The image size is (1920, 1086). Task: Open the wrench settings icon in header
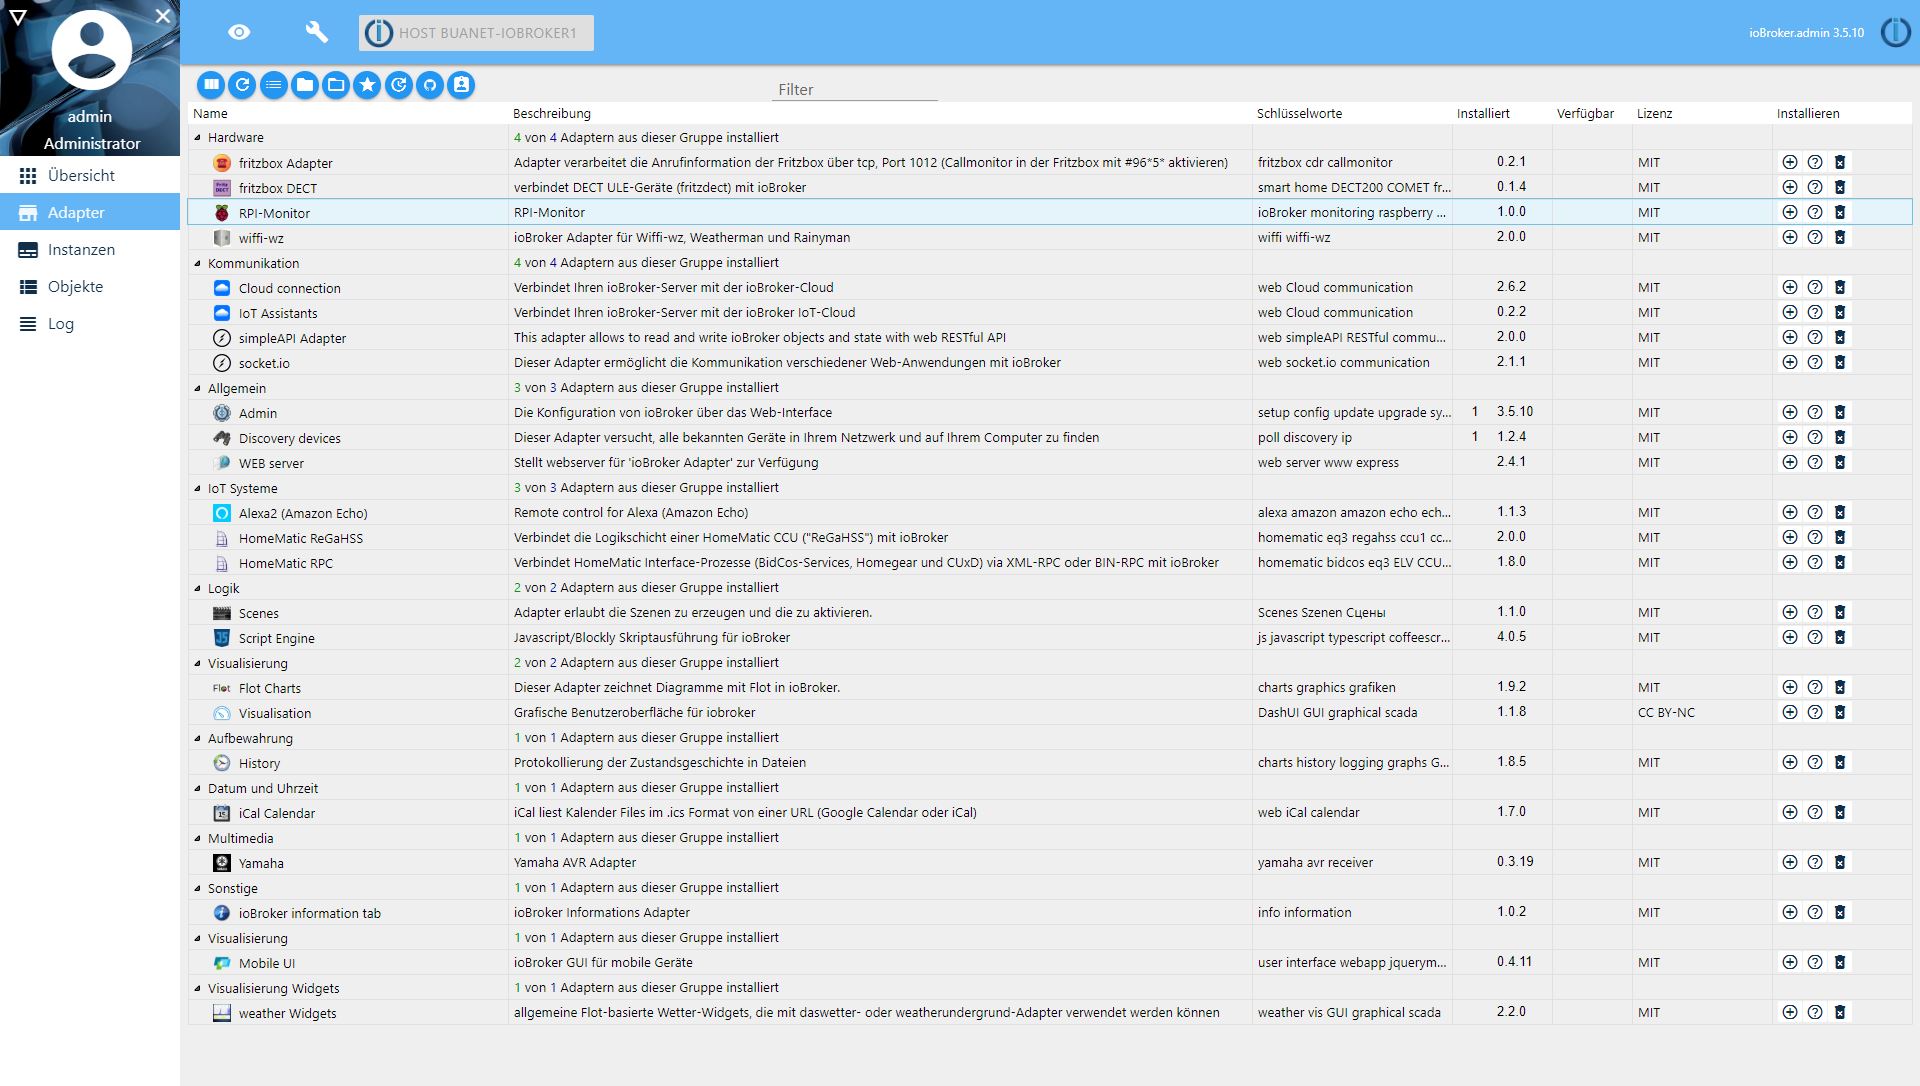(x=316, y=32)
